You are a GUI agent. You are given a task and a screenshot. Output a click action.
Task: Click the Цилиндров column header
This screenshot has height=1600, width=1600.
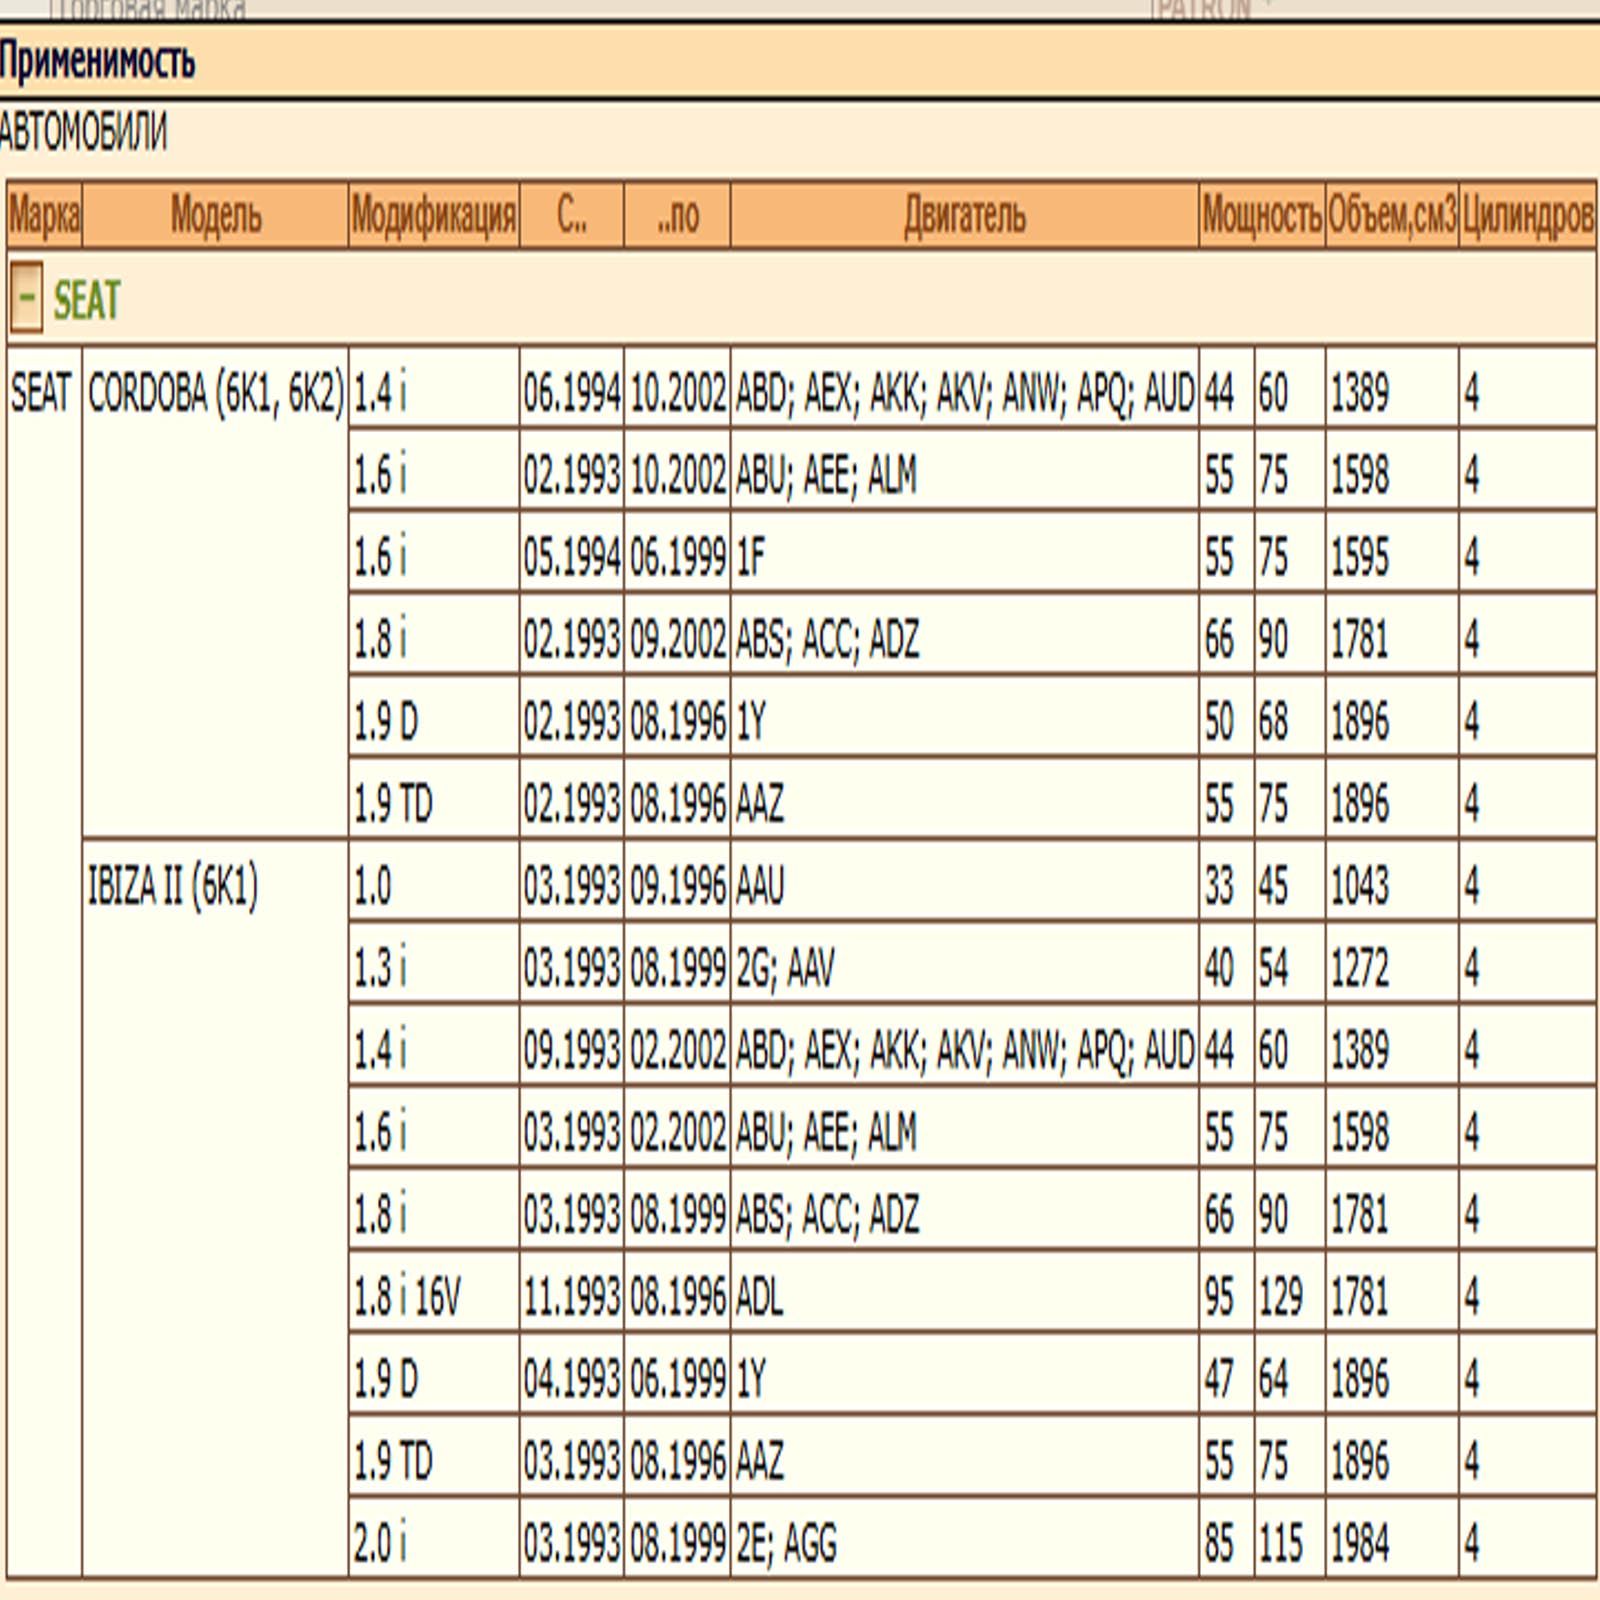pyautogui.click(x=1527, y=215)
